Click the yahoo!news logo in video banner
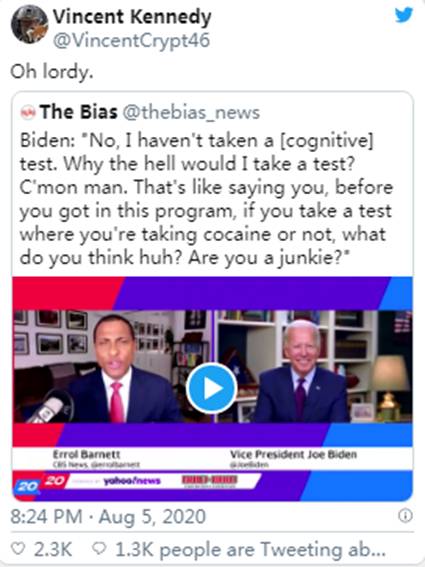Viewport: 425px width, 567px height. tap(132, 481)
